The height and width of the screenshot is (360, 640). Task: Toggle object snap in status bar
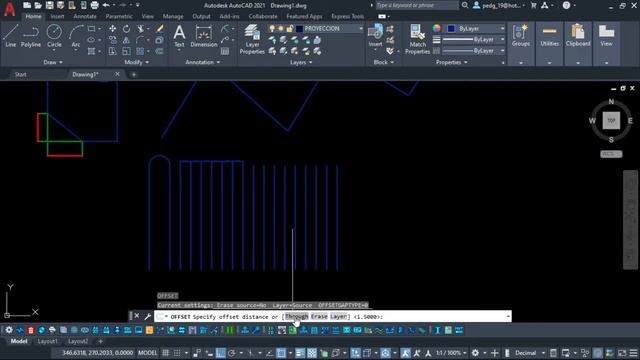pos(281,353)
